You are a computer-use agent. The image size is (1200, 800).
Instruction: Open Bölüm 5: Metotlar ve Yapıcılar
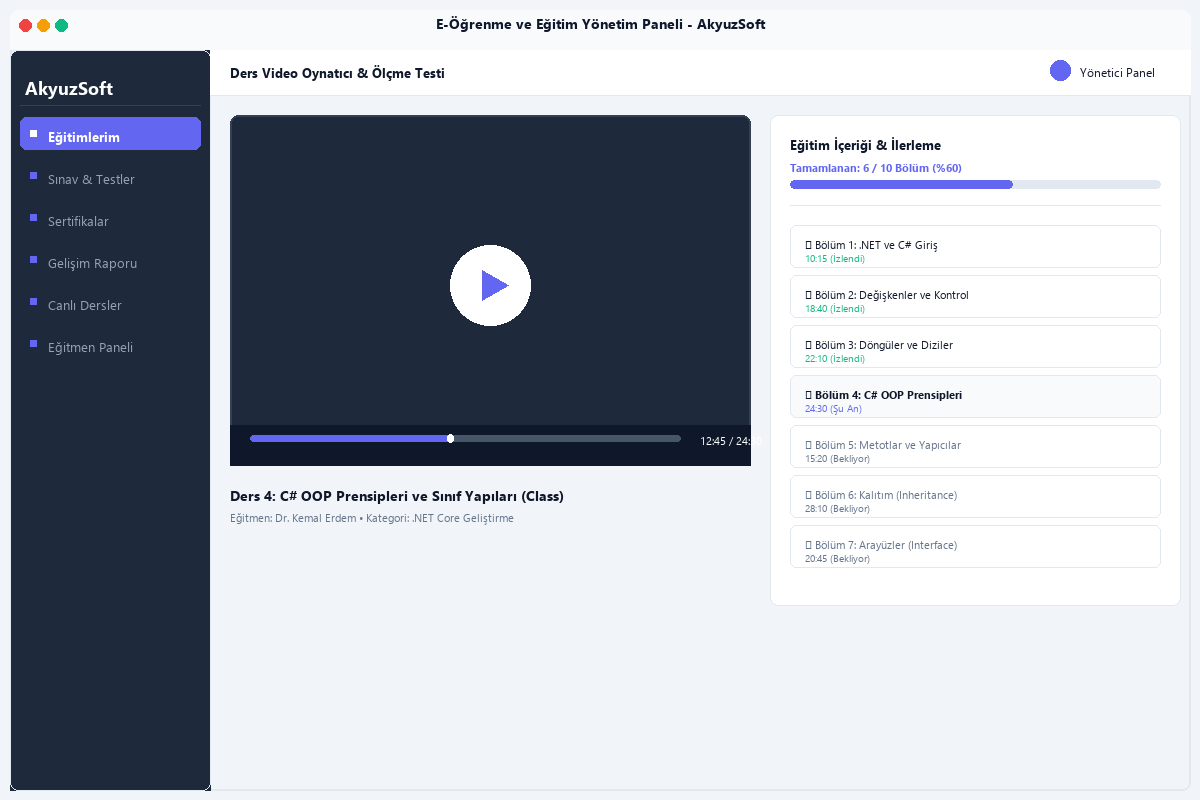(975, 447)
